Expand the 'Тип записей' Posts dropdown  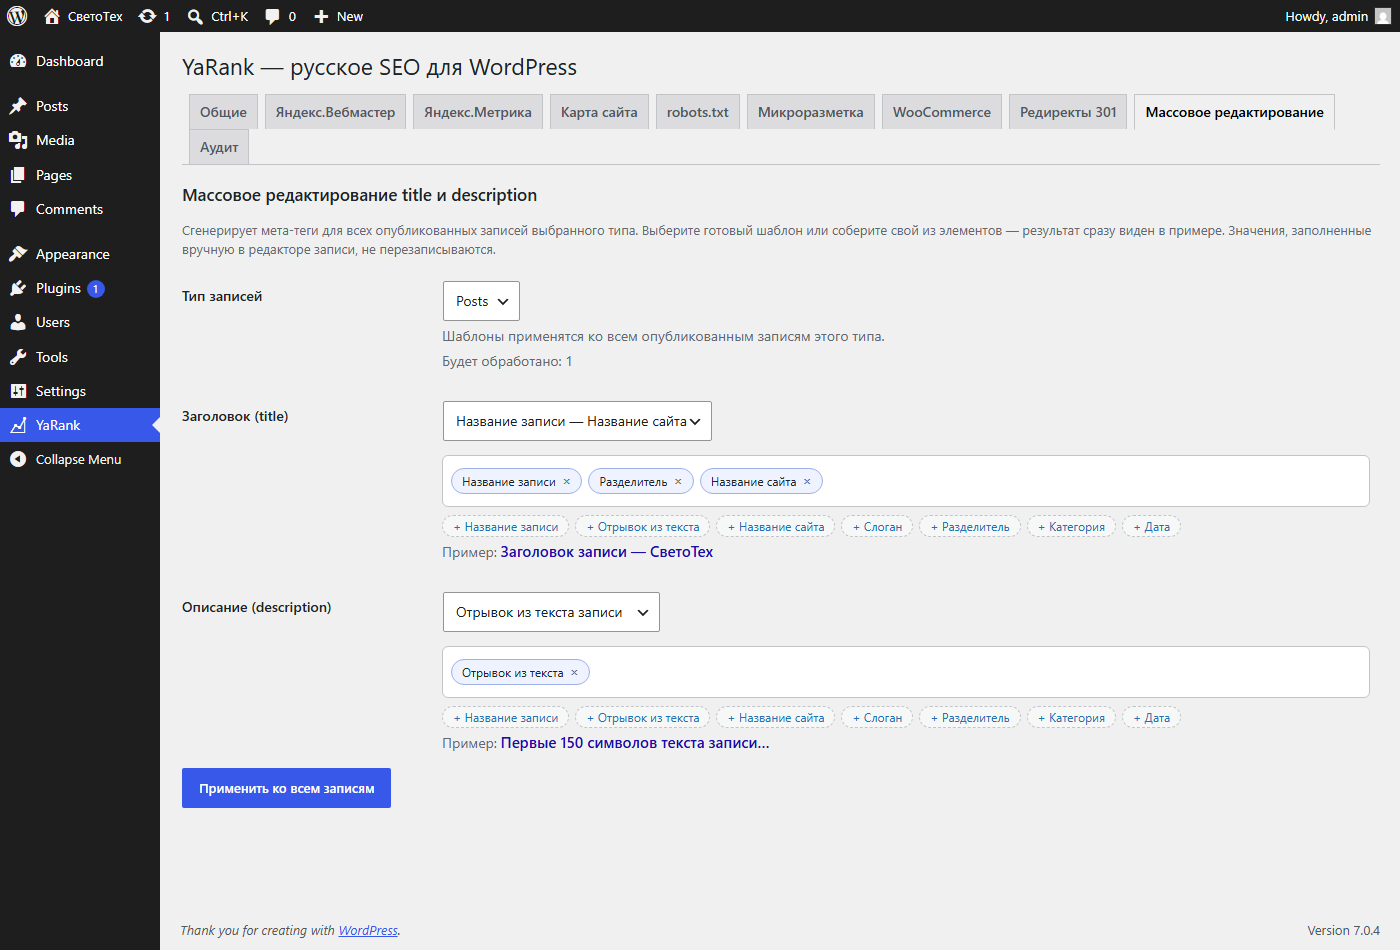(481, 301)
